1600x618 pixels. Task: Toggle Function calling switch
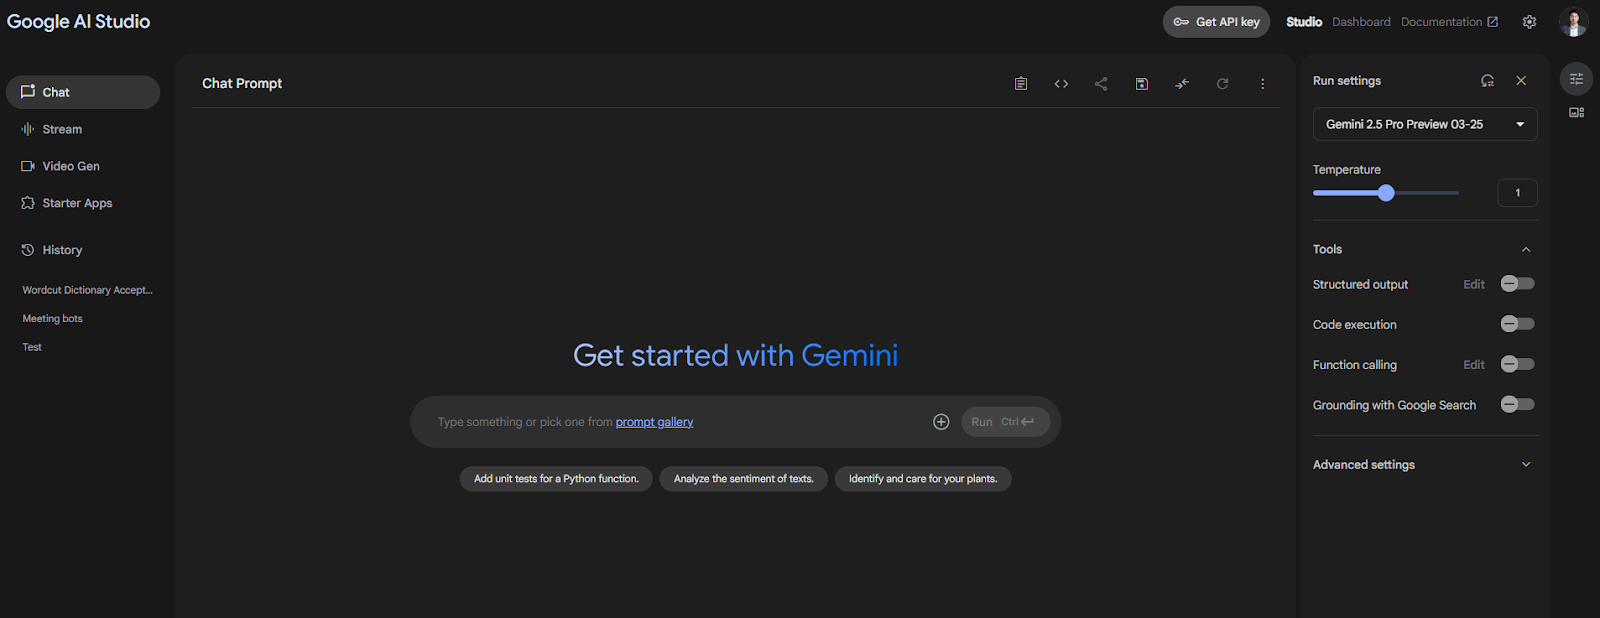point(1517,364)
